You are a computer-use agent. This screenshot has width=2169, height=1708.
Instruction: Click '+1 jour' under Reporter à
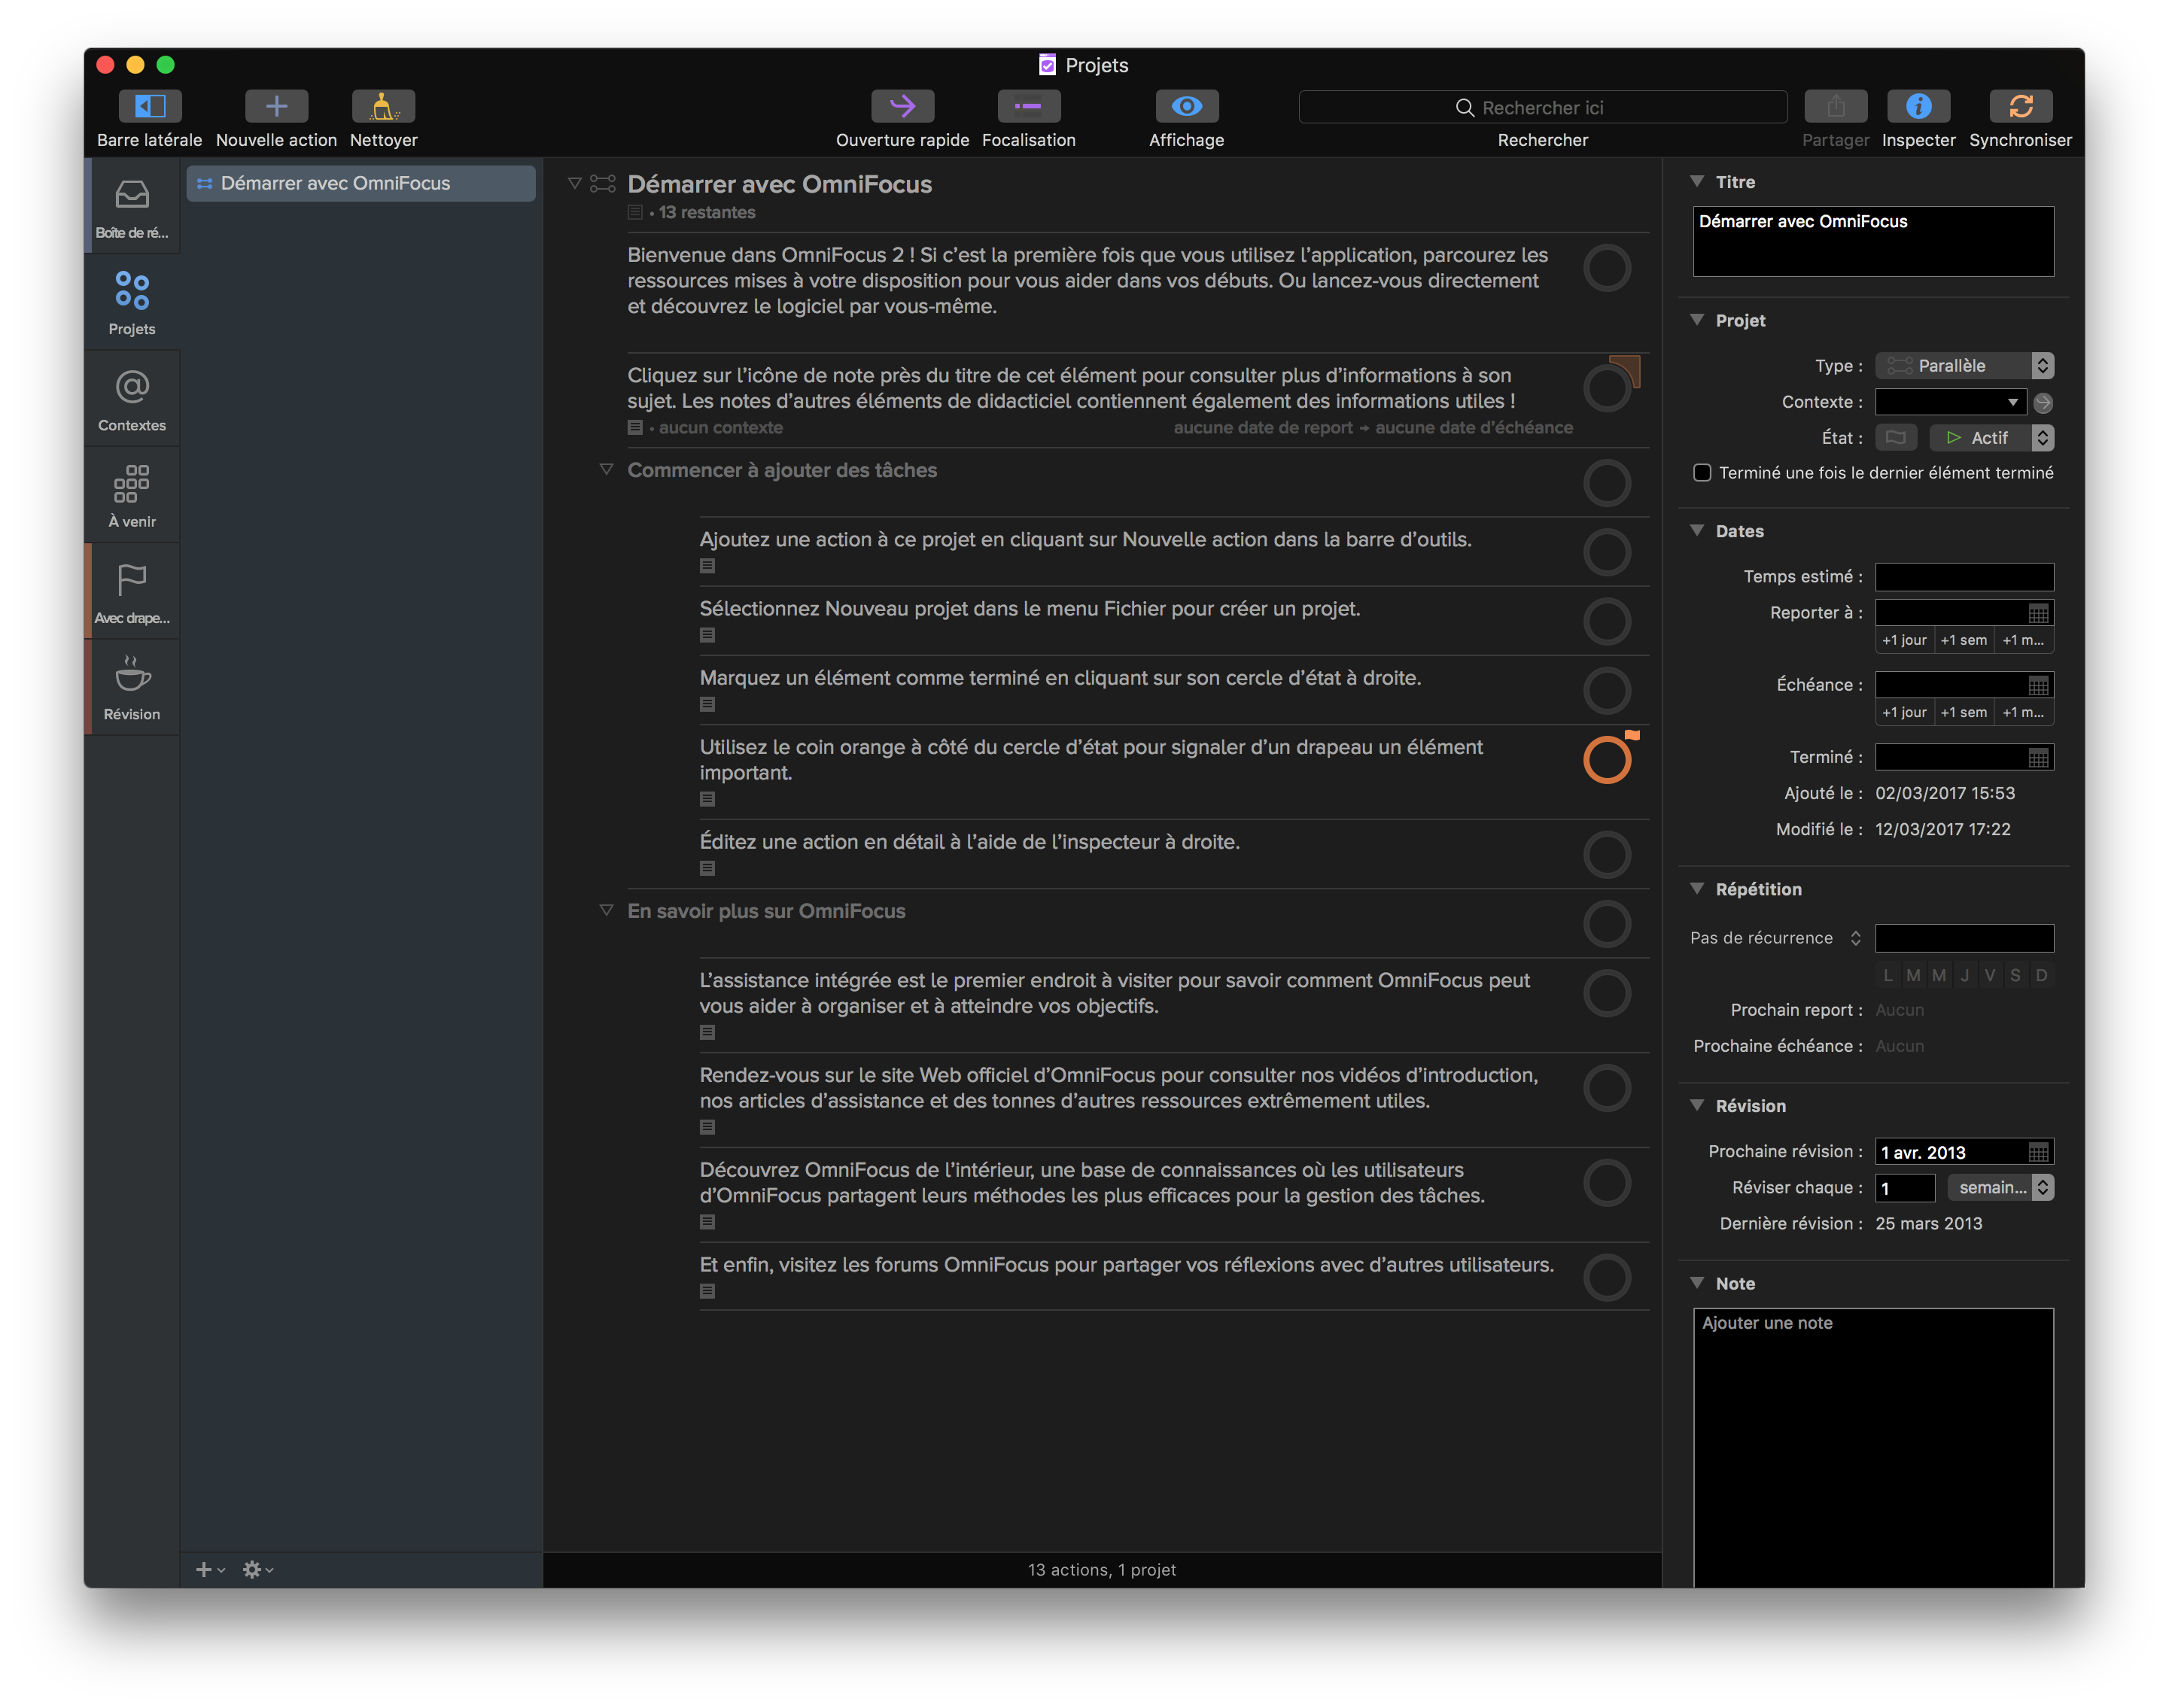point(1904,640)
